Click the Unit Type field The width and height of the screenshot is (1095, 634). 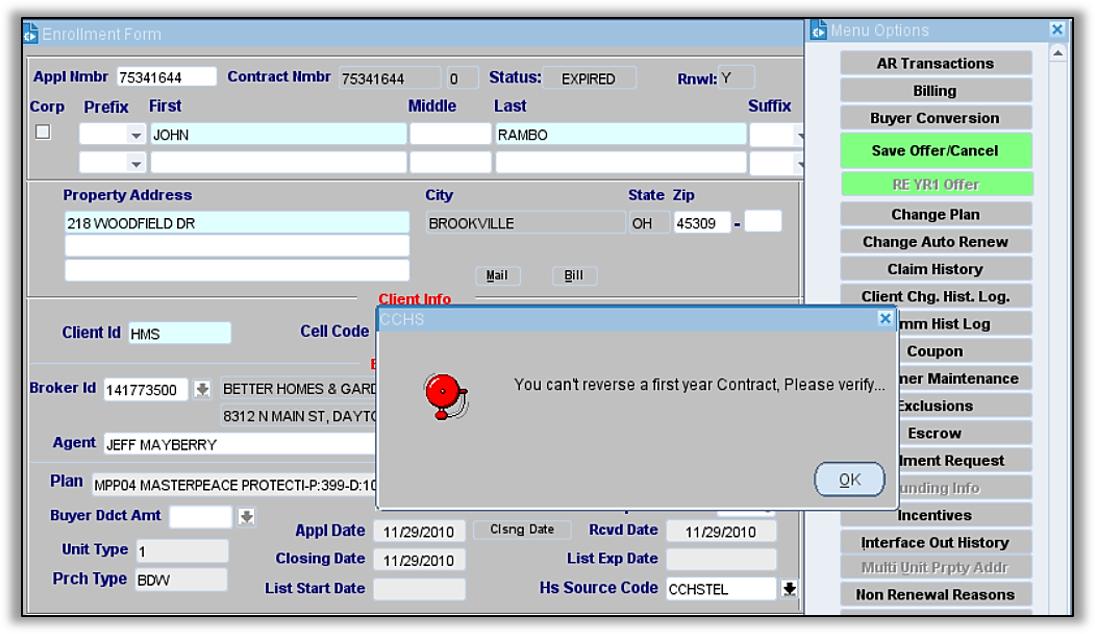pyautogui.click(x=182, y=551)
